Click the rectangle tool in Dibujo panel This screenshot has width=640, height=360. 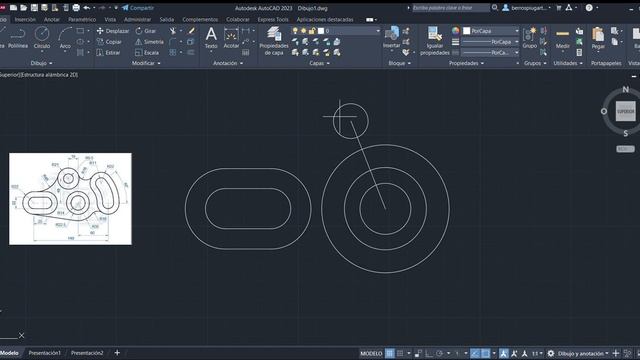(80, 31)
